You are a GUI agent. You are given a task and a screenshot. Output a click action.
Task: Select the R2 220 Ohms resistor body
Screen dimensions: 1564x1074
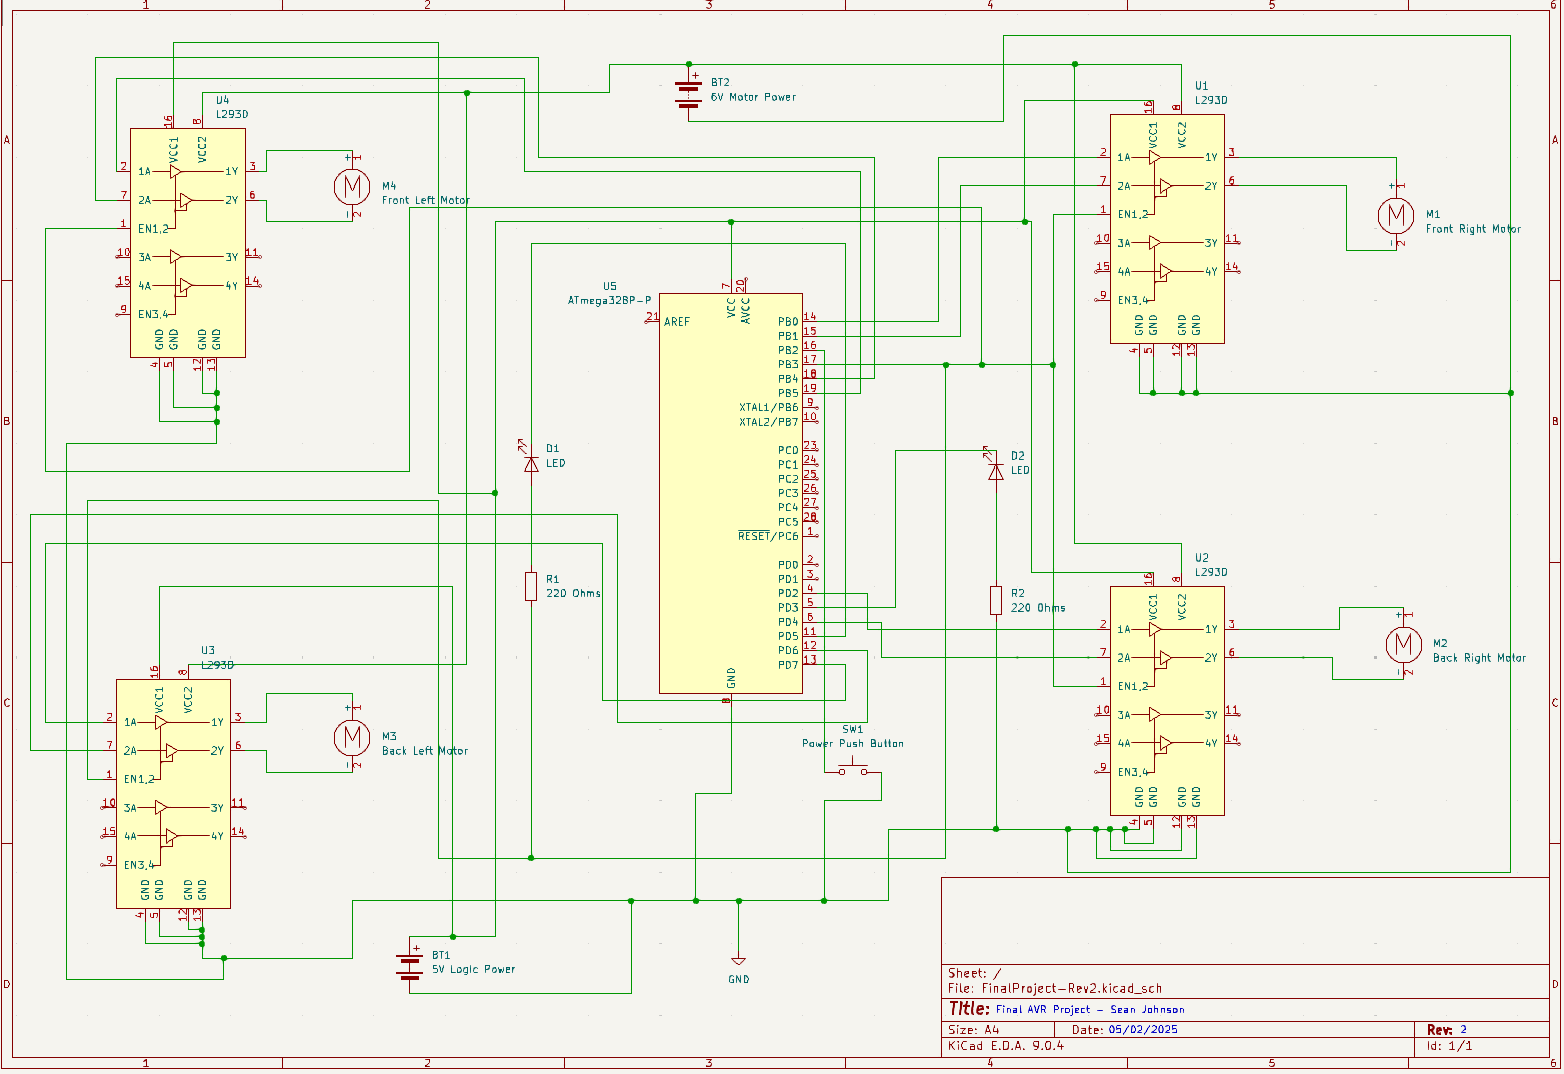pos(994,599)
